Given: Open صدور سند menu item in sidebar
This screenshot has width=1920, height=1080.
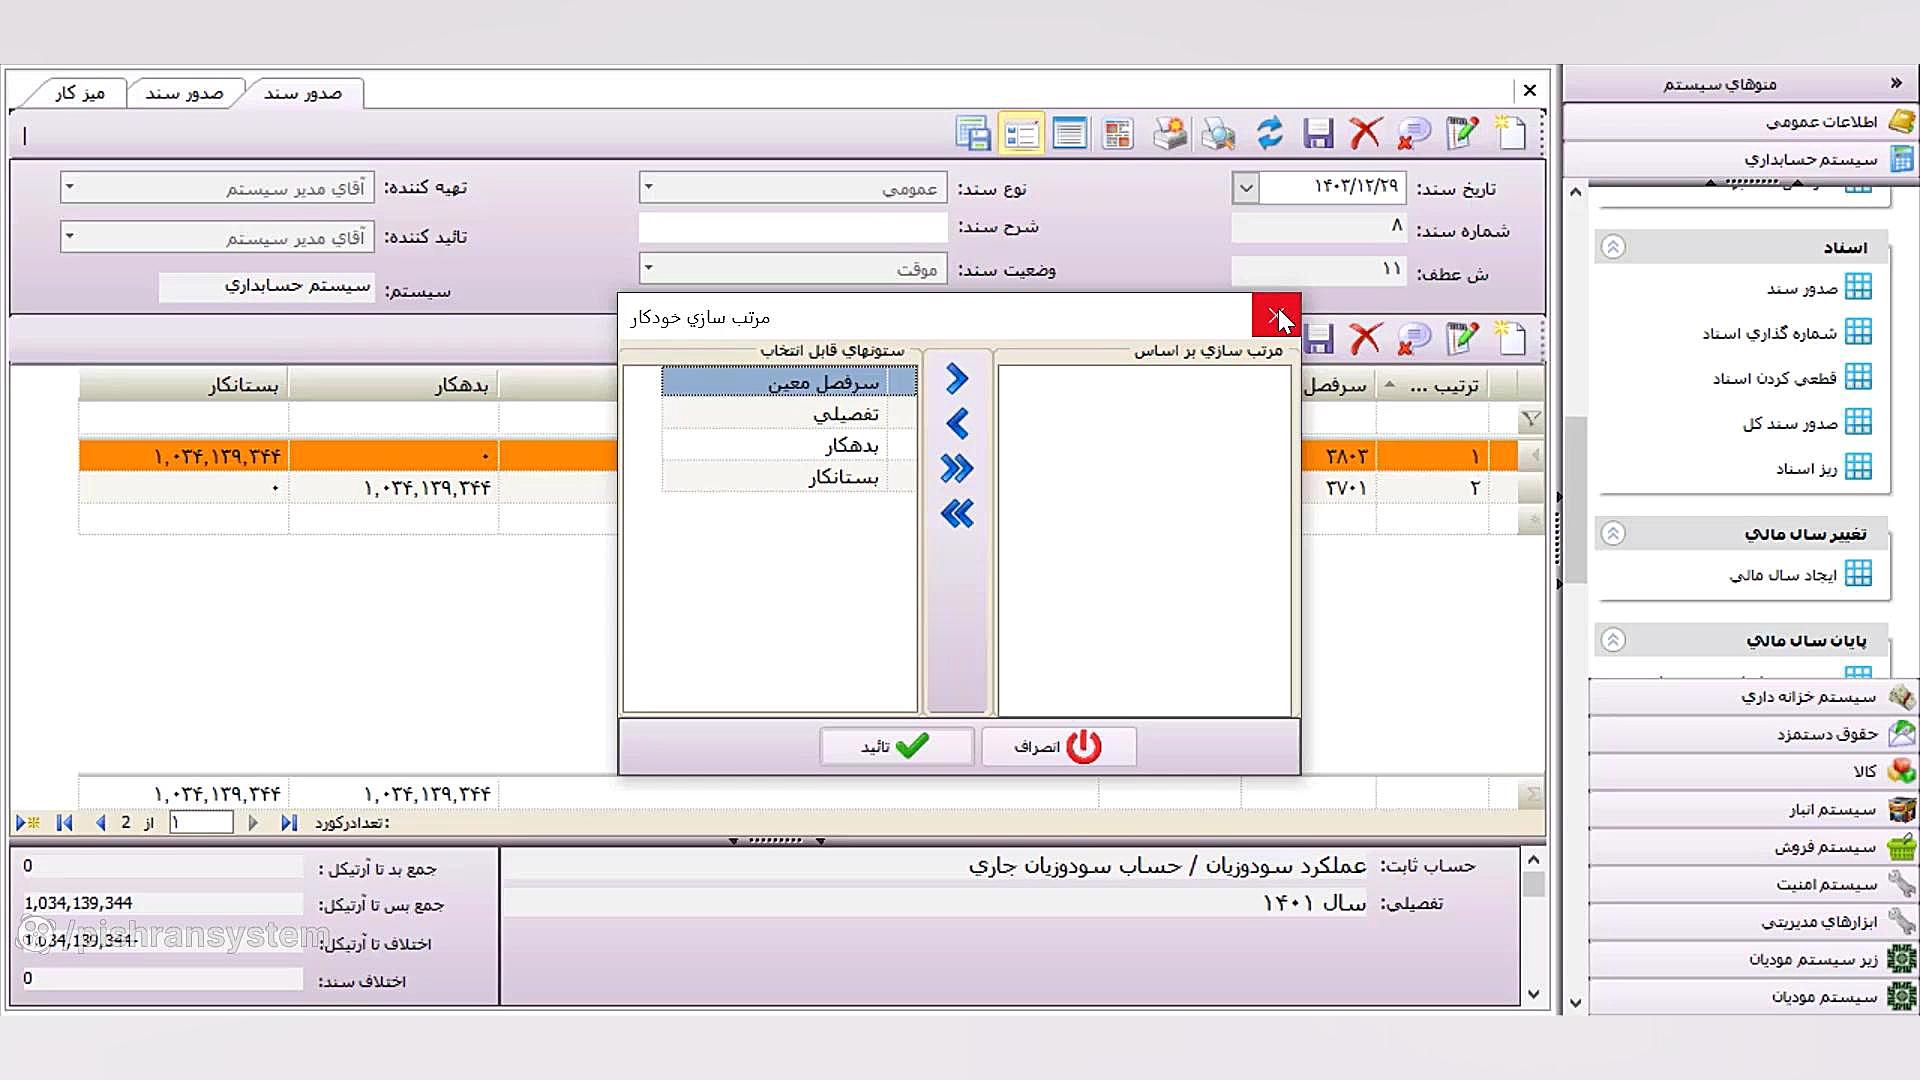Looking at the screenshot, I should pos(1802,288).
